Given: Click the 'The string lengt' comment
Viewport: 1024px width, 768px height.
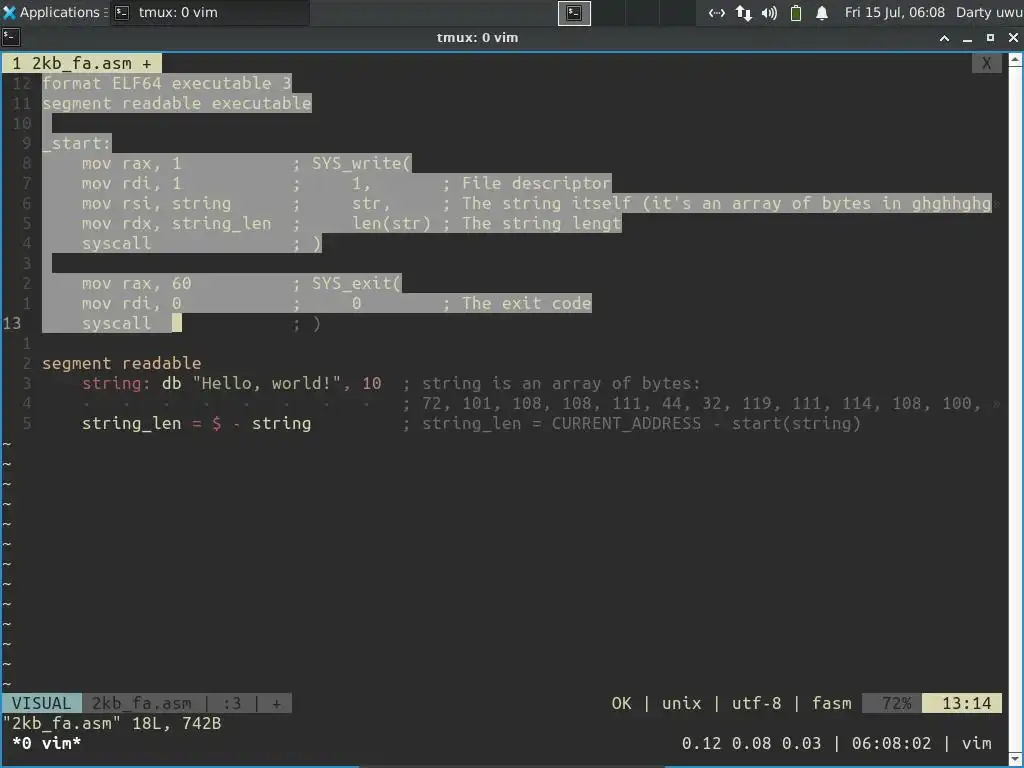Looking at the screenshot, I should 541,223.
